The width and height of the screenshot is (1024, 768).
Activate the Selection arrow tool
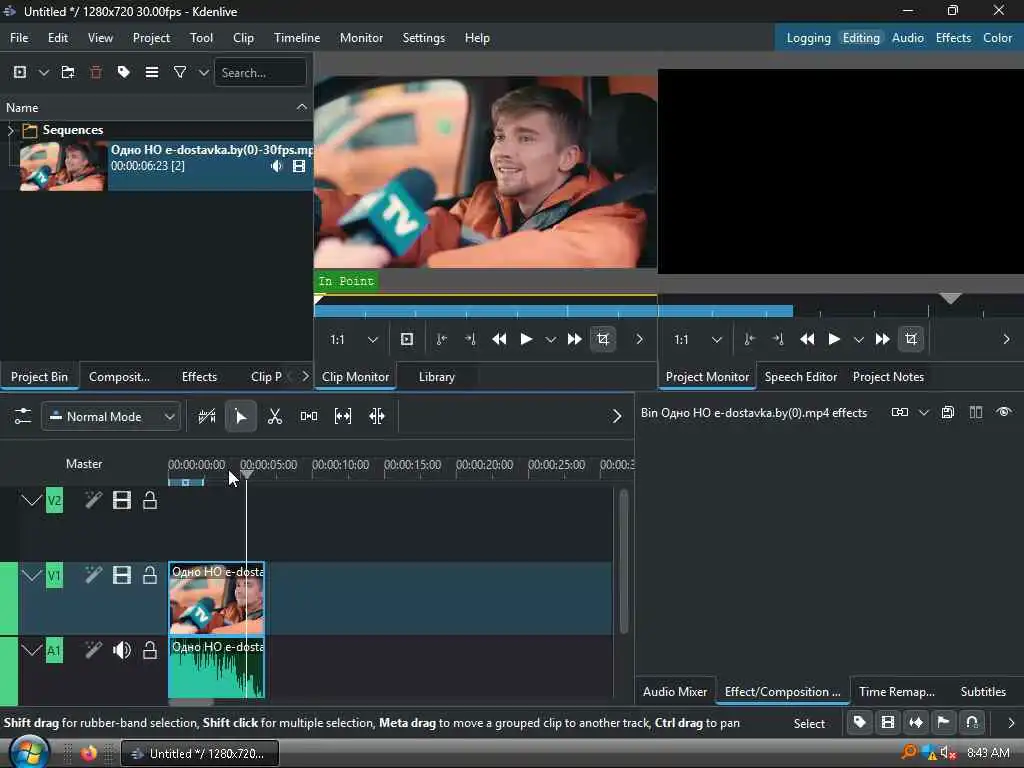(x=241, y=417)
